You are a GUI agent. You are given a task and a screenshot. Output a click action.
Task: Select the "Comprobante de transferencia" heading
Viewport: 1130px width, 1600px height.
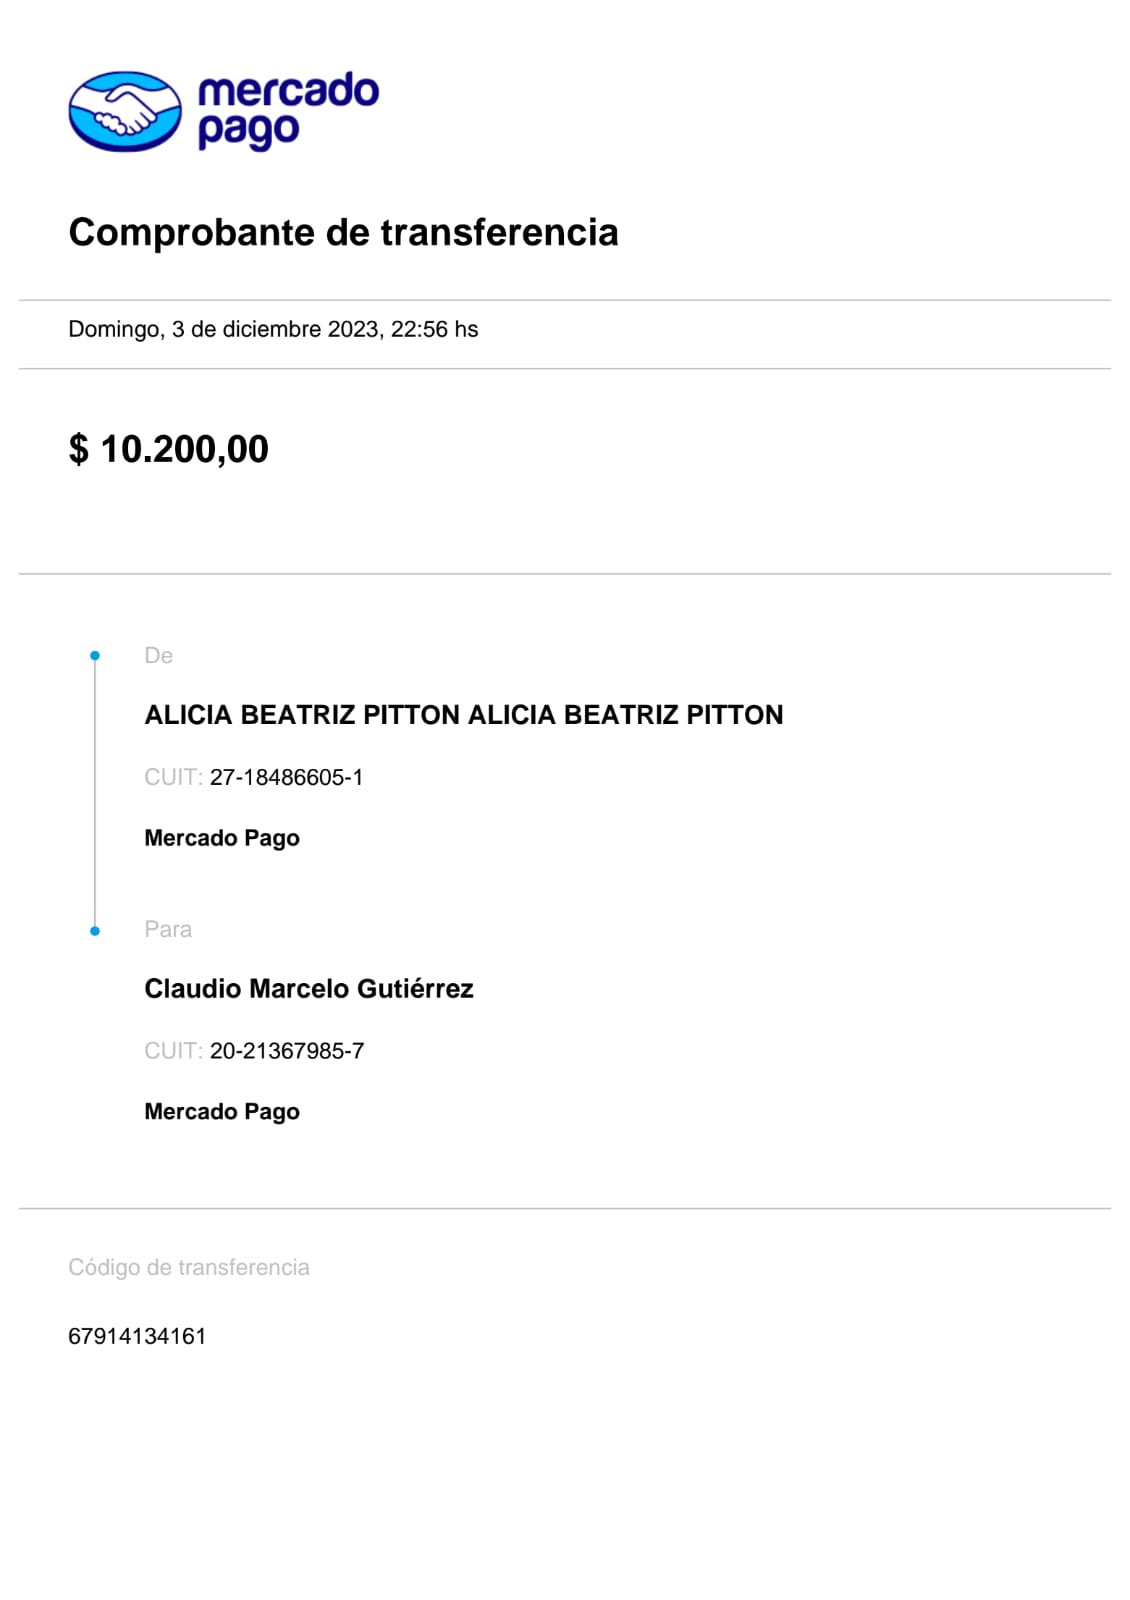pyautogui.click(x=343, y=232)
